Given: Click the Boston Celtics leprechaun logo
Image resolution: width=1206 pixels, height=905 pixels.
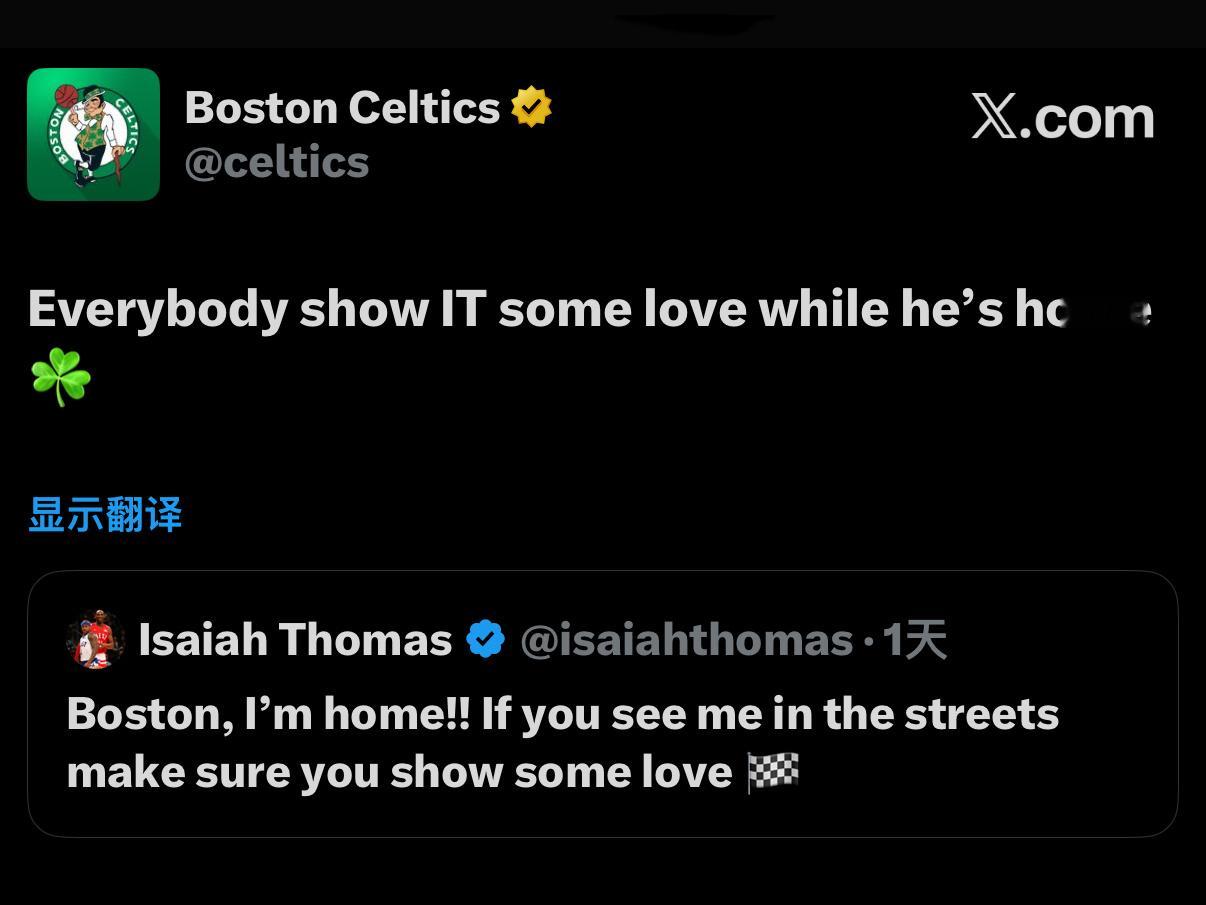Looking at the screenshot, I should (93, 133).
